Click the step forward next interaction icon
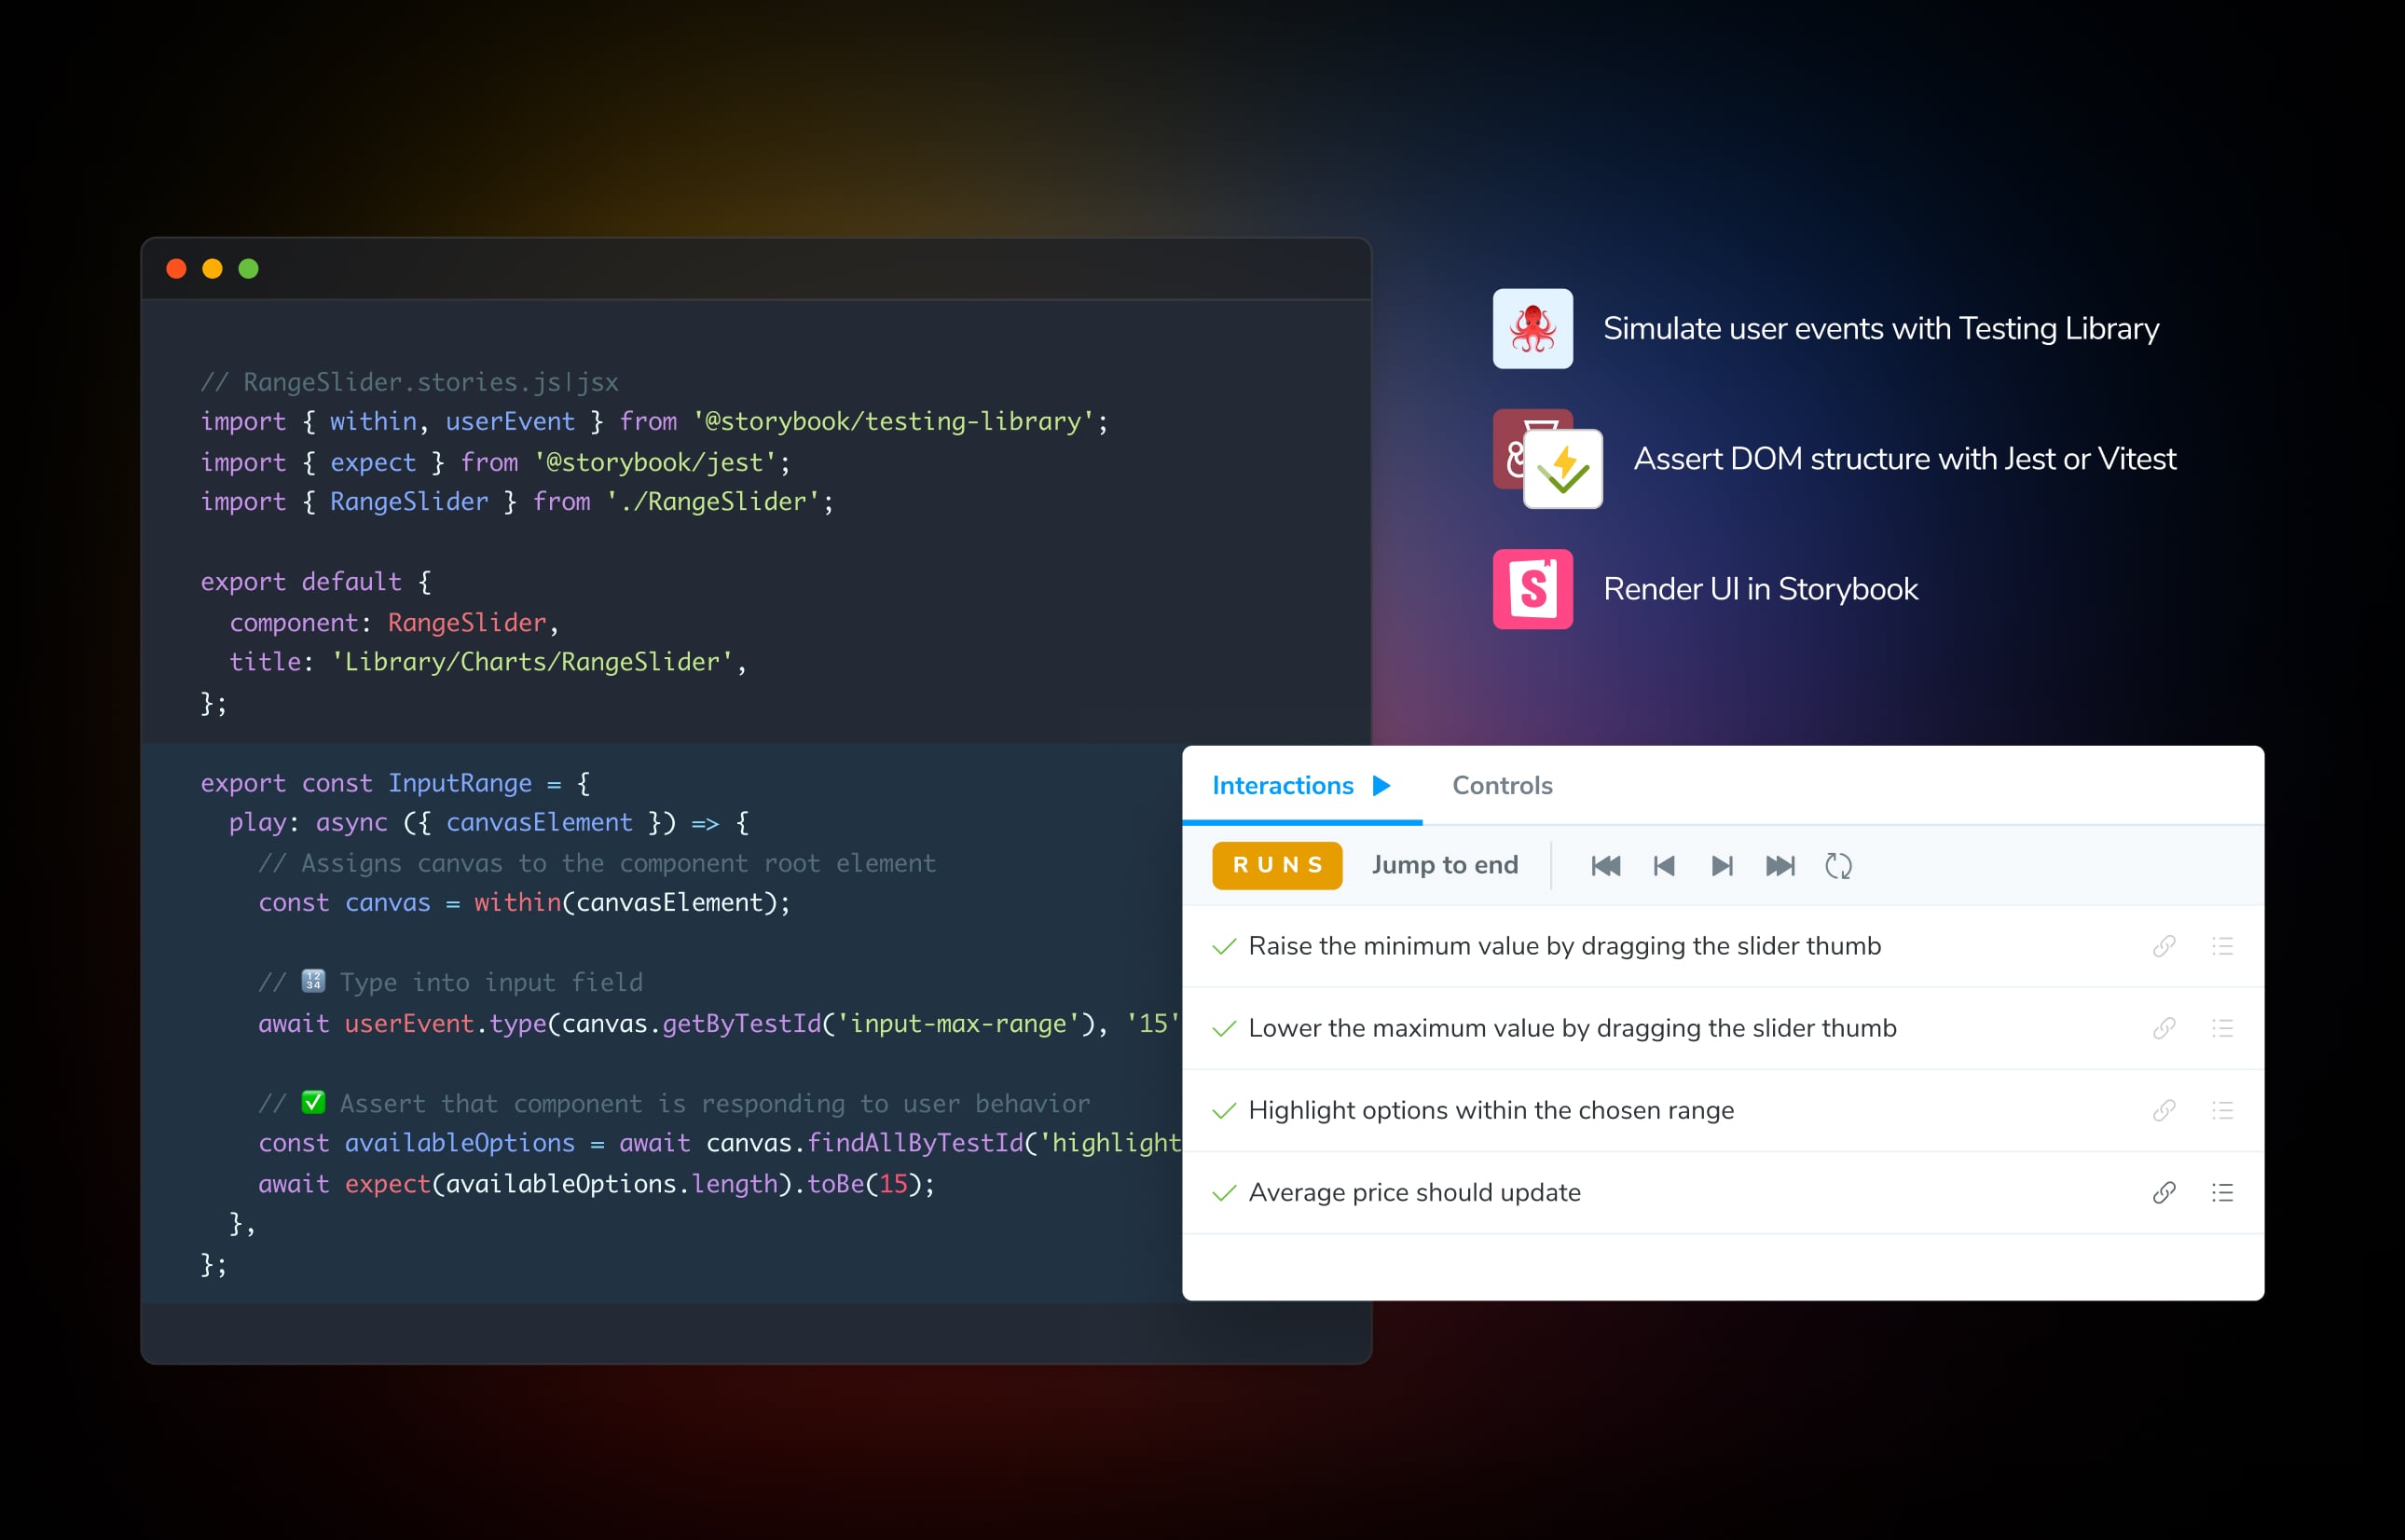The width and height of the screenshot is (2405, 1540). pyautogui.click(x=1722, y=866)
